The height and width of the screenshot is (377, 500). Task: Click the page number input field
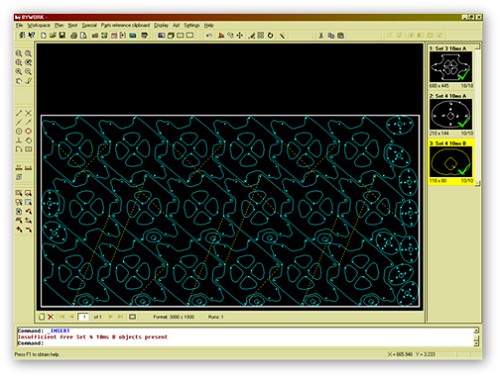pos(83,317)
